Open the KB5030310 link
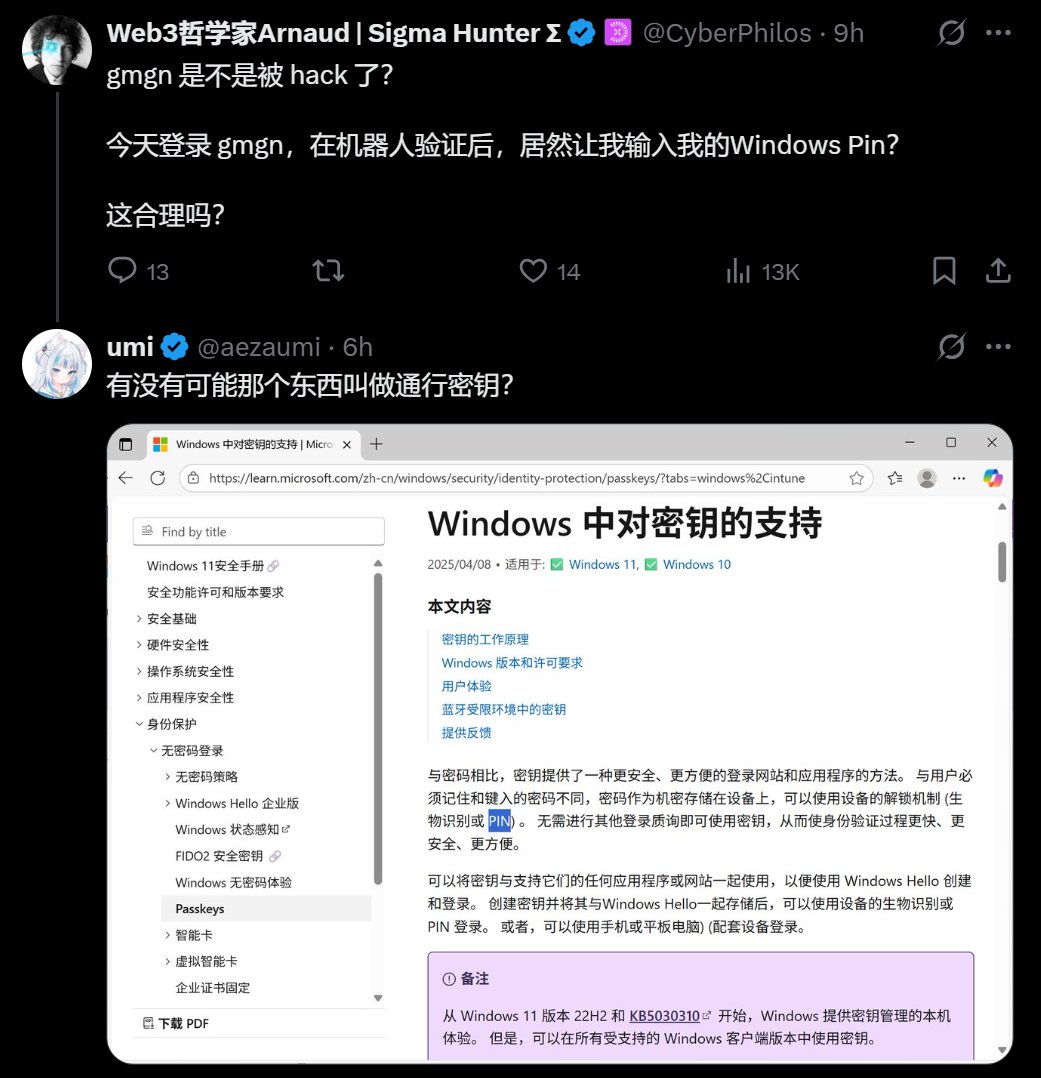 pyautogui.click(x=664, y=1015)
